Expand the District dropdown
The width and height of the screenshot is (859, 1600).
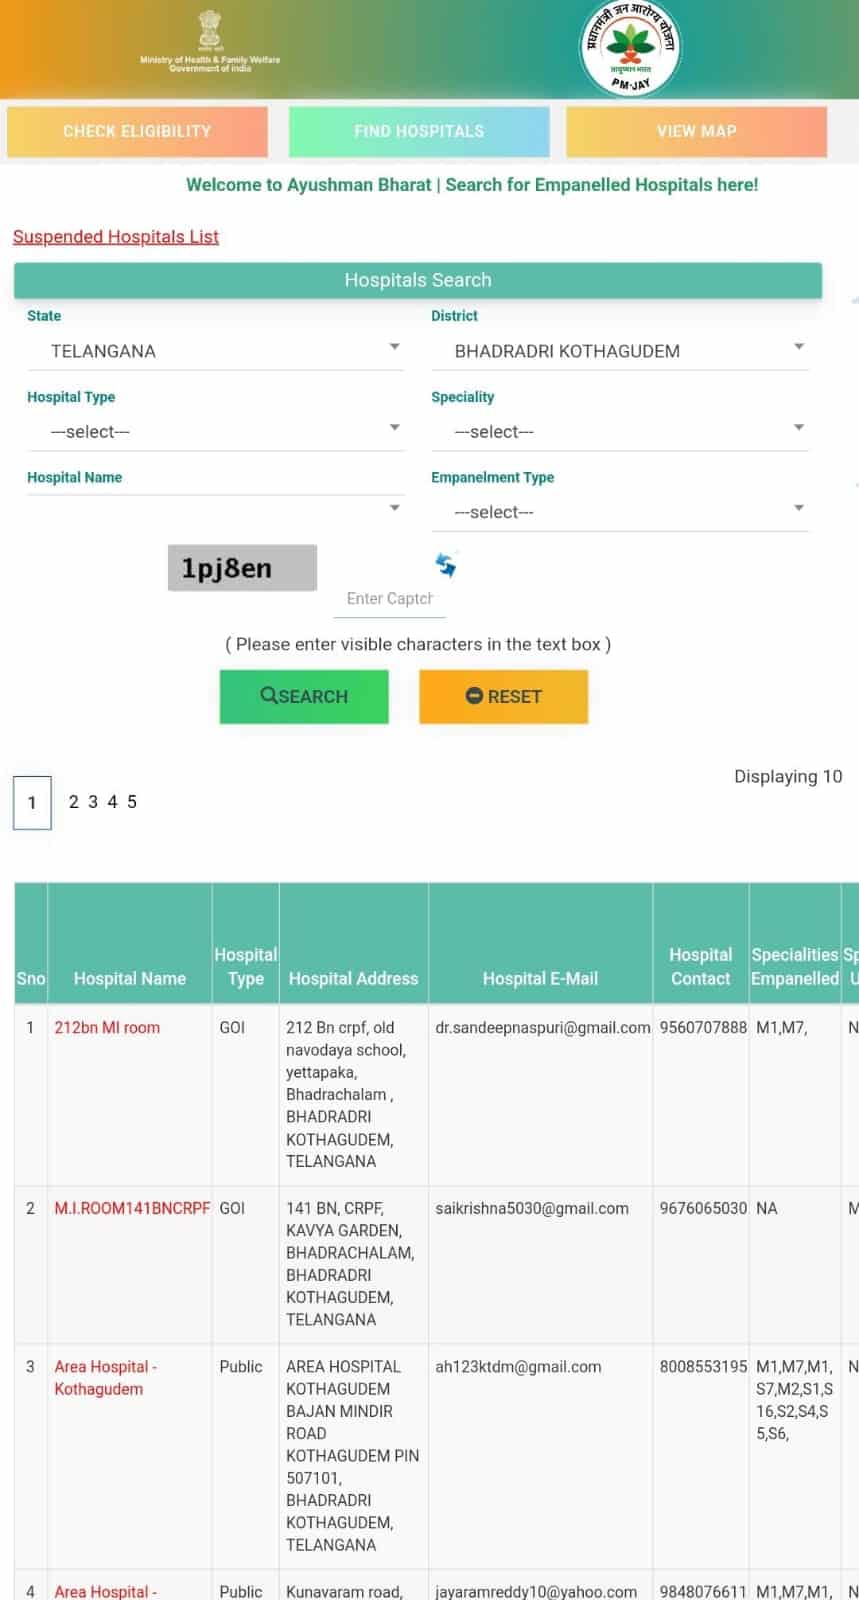619,351
